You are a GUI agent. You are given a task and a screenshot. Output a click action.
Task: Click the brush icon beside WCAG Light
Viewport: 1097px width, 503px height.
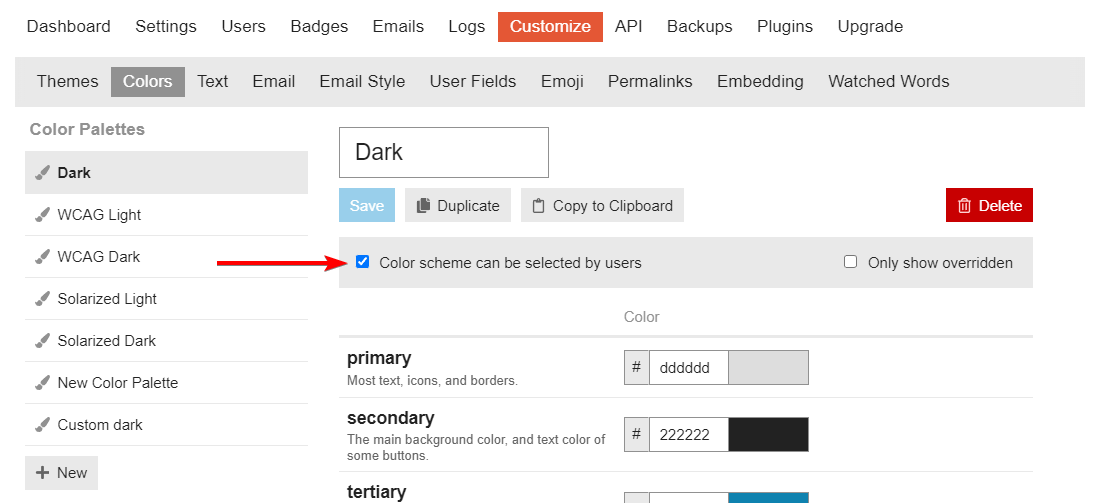point(43,215)
